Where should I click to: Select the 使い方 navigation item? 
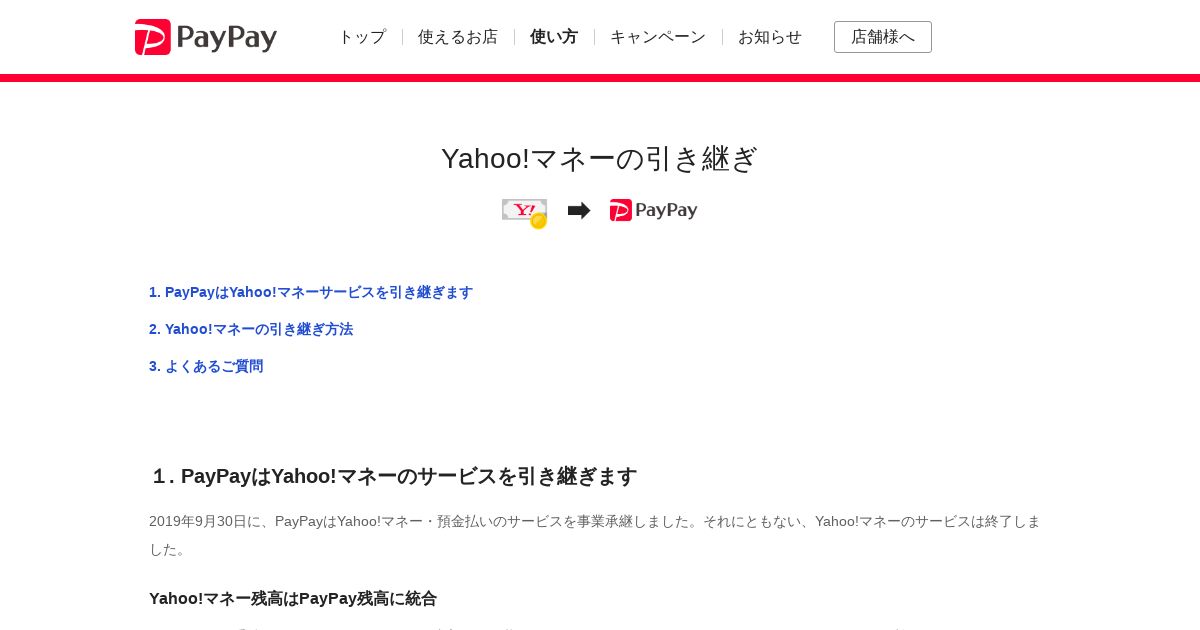554,37
